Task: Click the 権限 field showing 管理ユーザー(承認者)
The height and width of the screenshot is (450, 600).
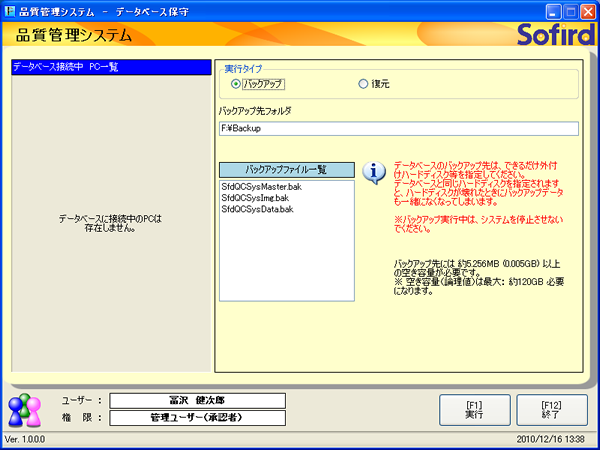Action: click(x=197, y=418)
